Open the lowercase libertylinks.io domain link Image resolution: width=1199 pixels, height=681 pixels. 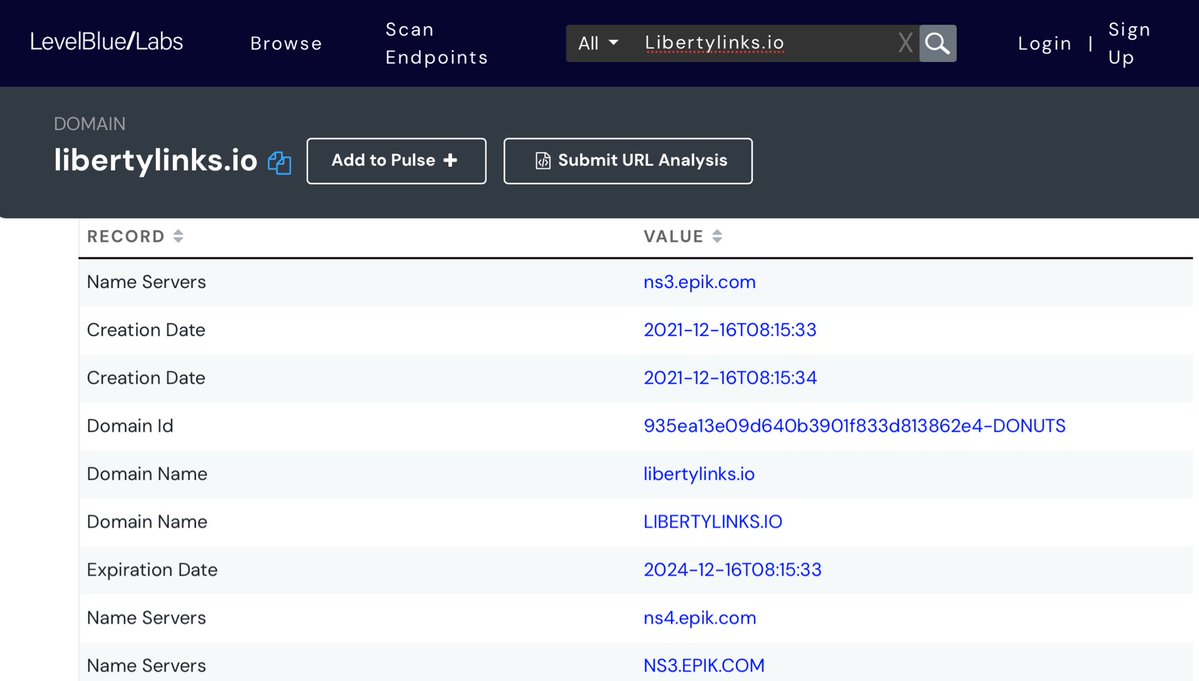pos(698,474)
